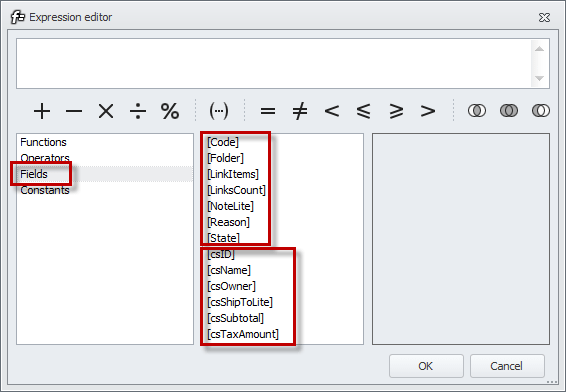Click the middle filled-circles logical operator icon

coord(509,110)
